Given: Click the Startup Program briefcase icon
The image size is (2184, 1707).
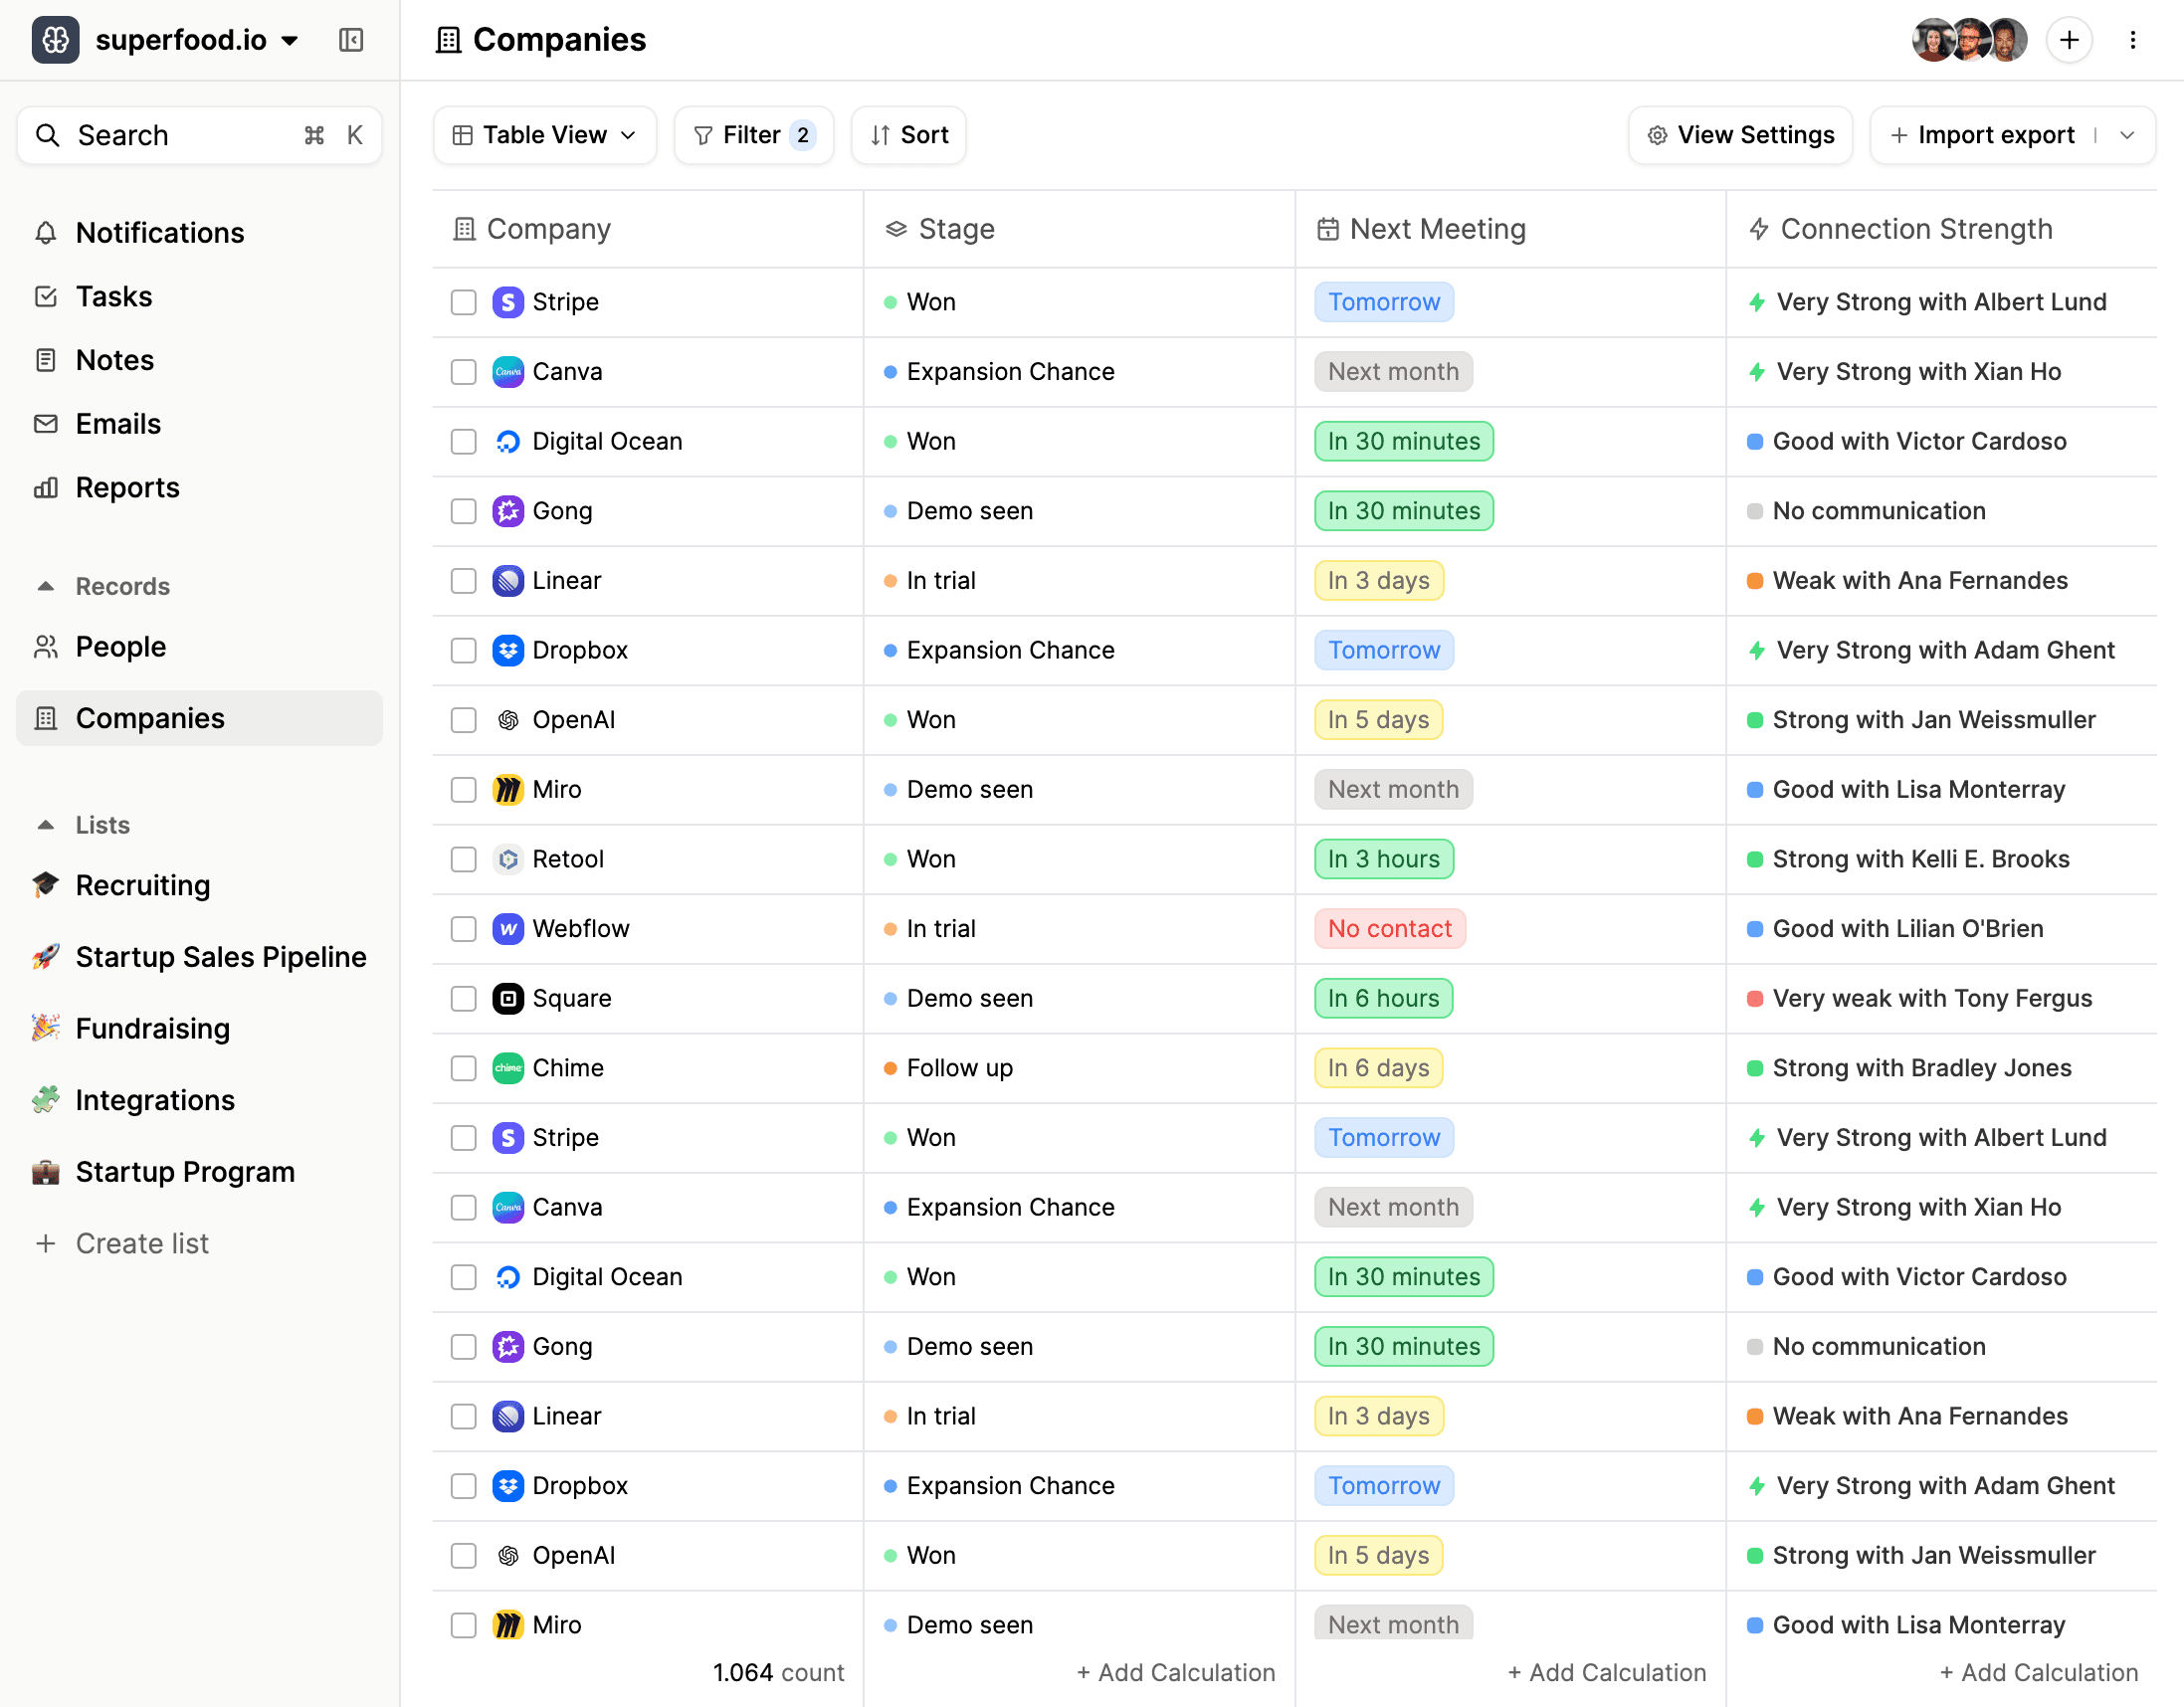Looking at the screenshot, I should [x=46, y=1172].
